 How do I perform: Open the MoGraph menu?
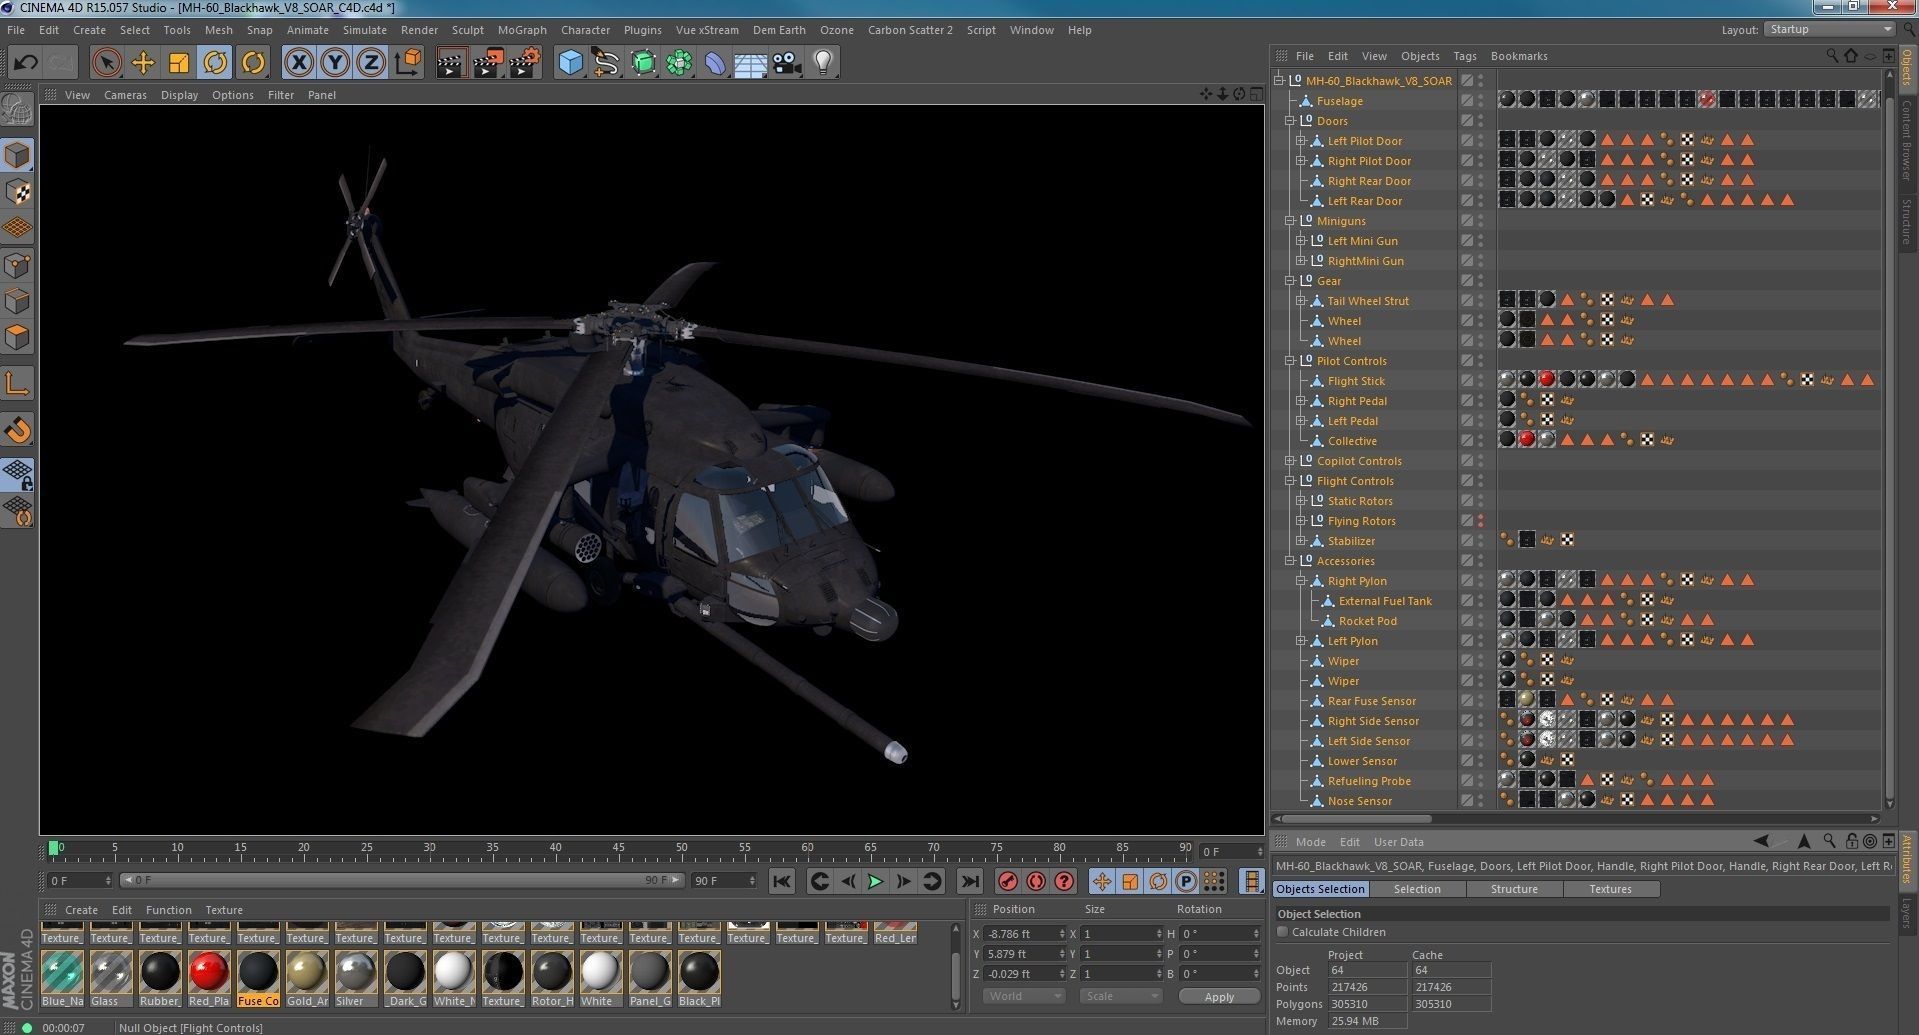(x=522, y=29)
